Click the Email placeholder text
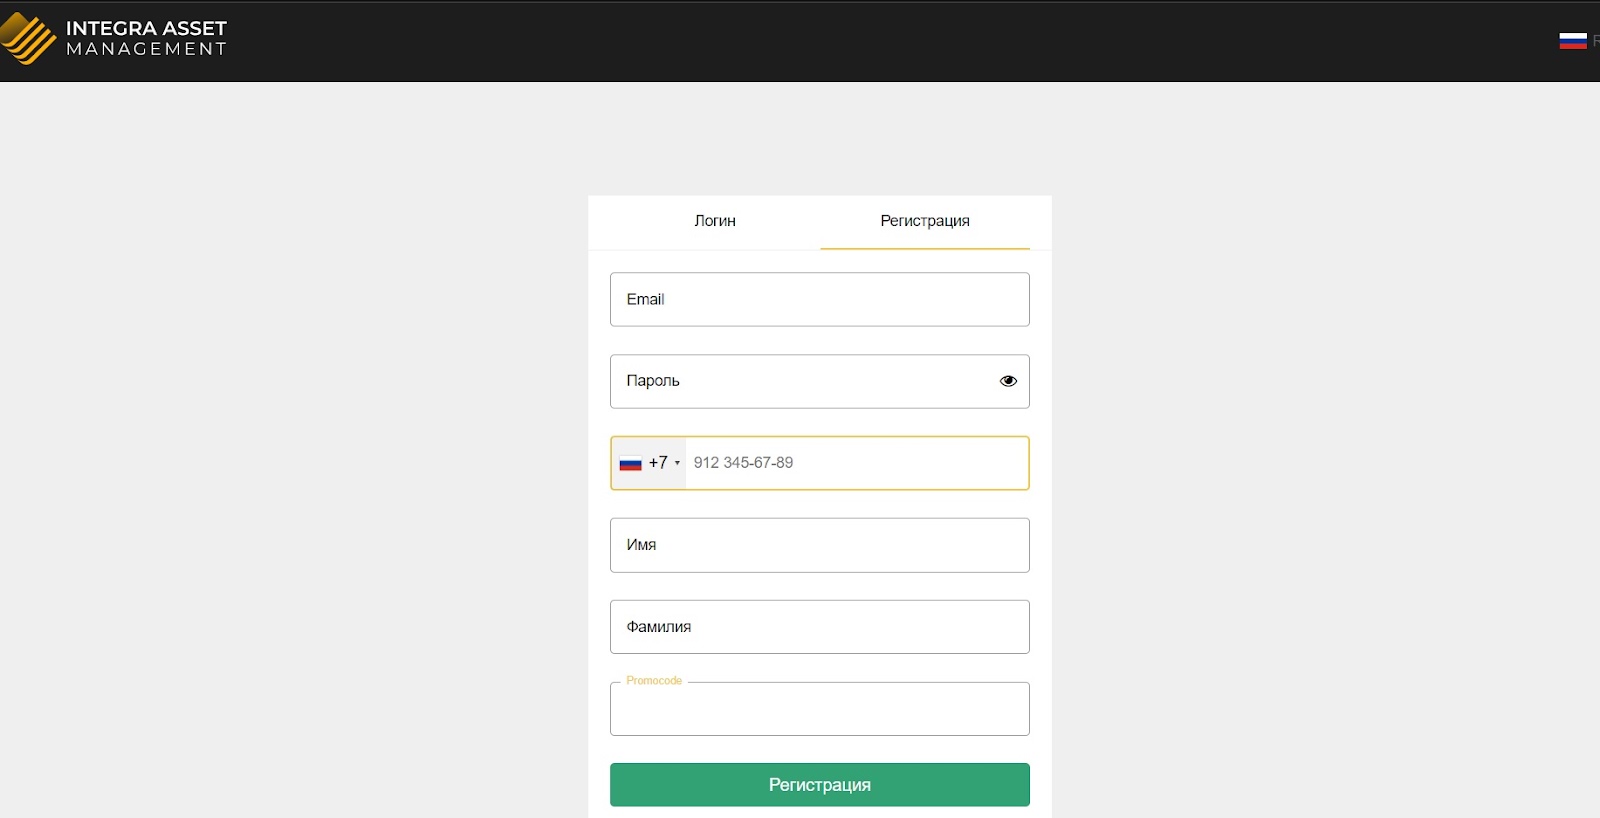Image resolution: width=1600 pixels, height=818 pixels. (645, 300)
